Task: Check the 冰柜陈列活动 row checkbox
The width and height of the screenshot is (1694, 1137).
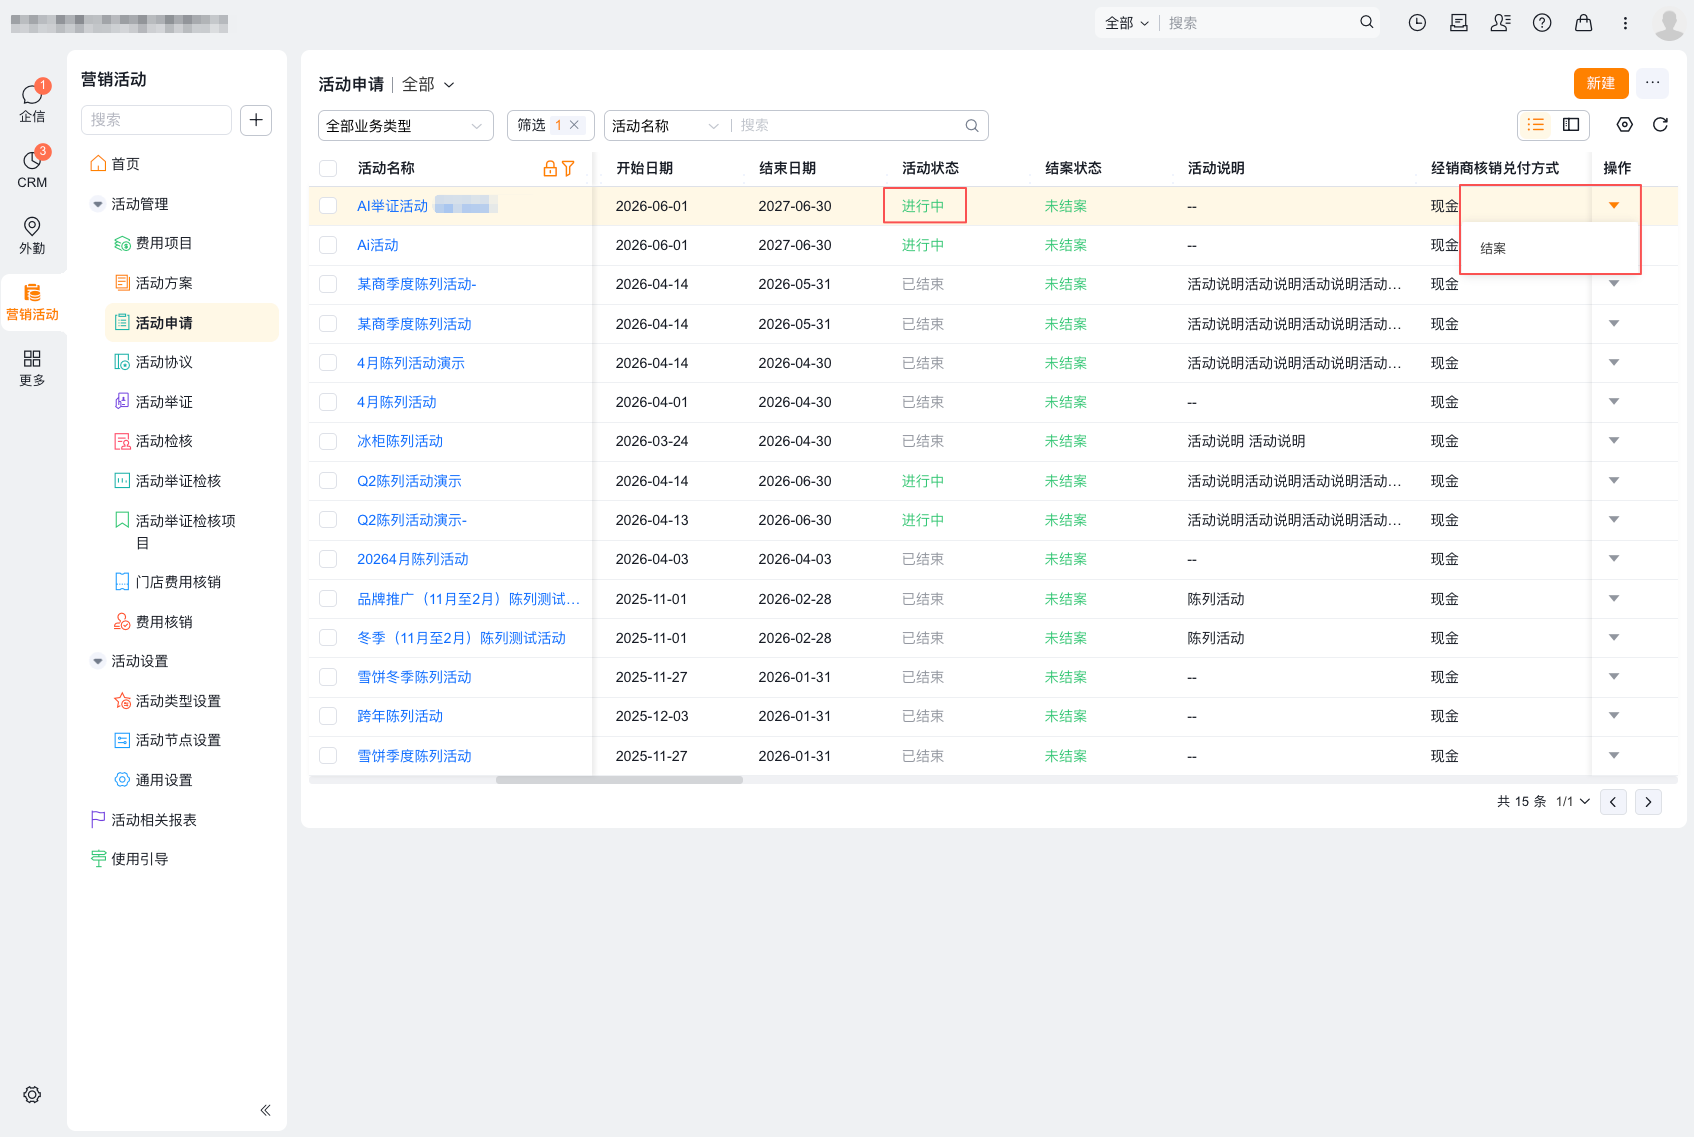Action: point(328,441)
